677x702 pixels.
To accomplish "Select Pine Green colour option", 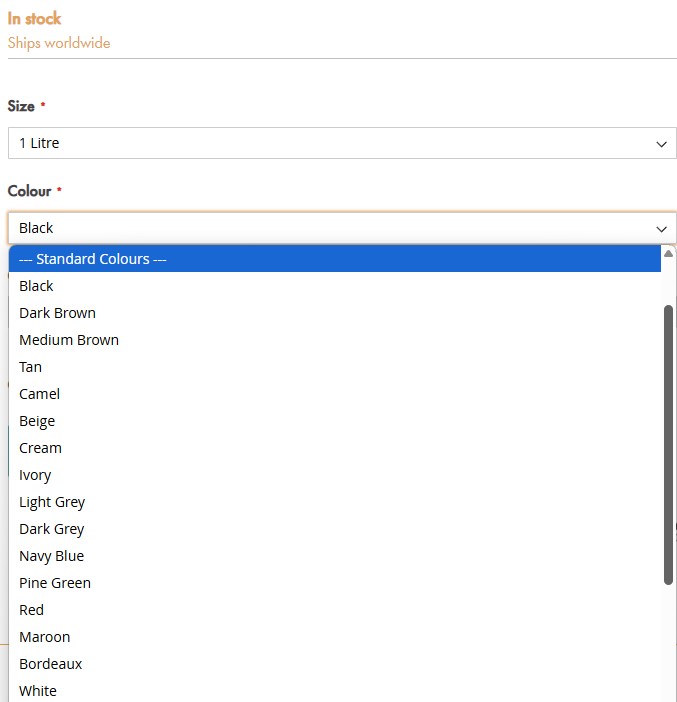I will point(334,583).
